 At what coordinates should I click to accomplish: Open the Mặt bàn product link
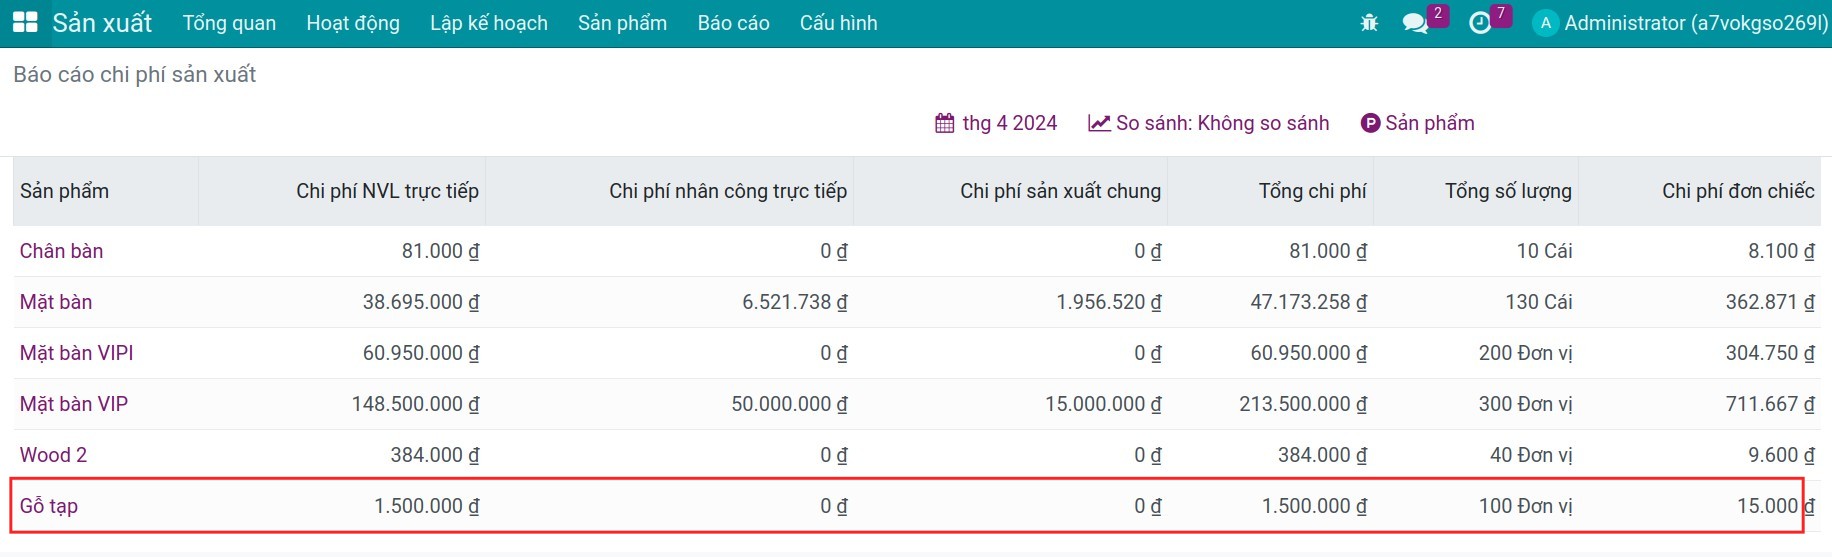pos(56,302)
